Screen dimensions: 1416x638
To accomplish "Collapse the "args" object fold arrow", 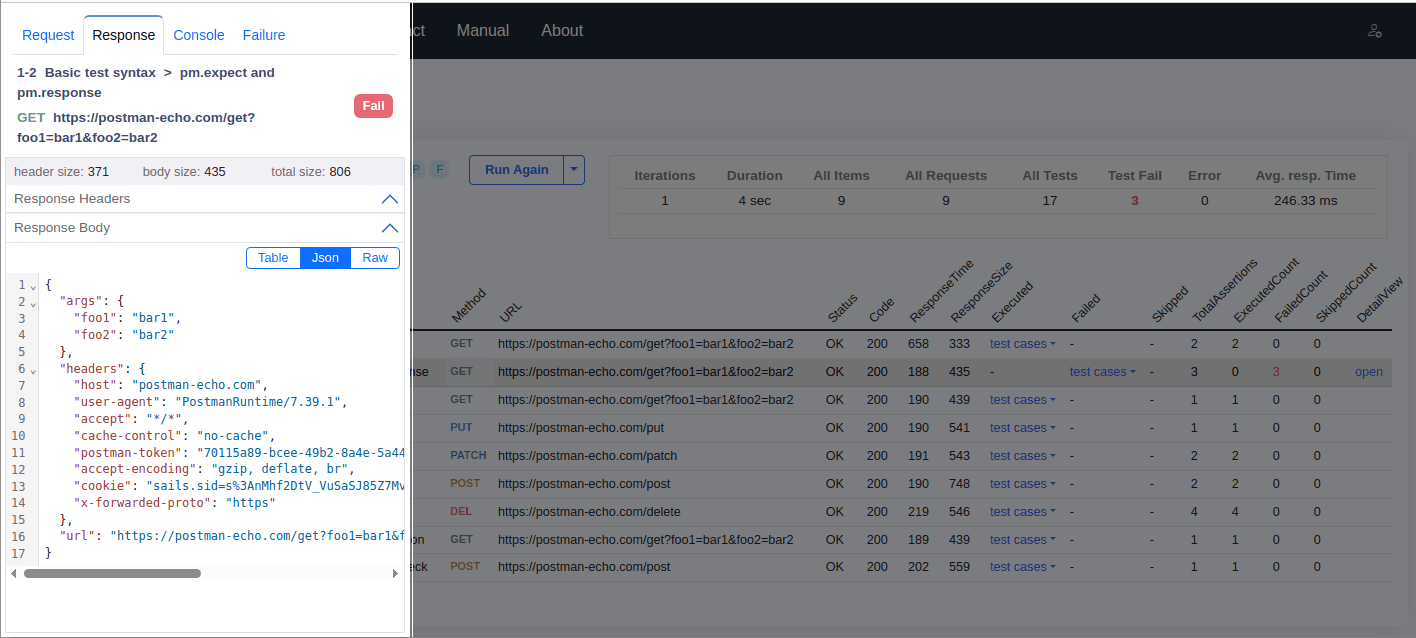I will click(33, 303).
